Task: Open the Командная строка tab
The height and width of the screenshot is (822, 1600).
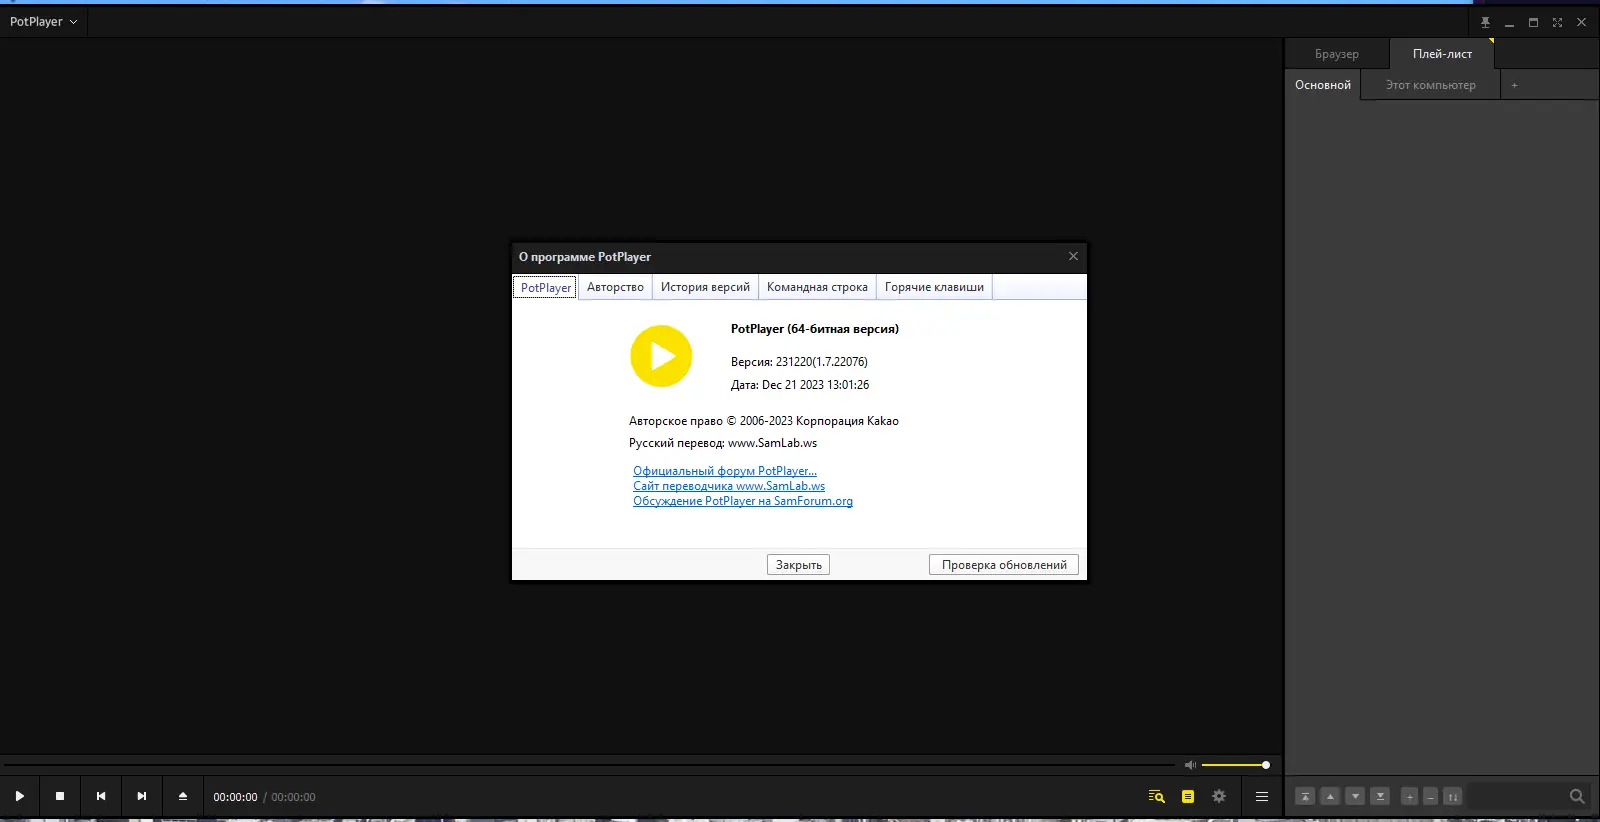Action: (x=817, y=287)
